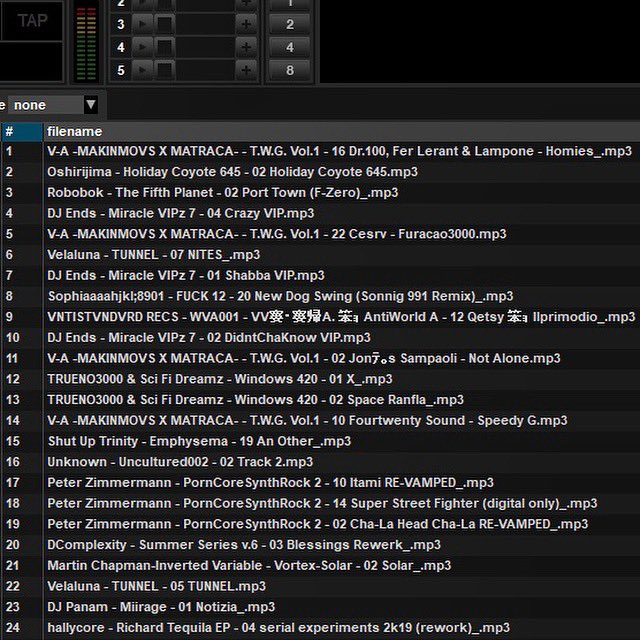This screenshot has width=640, height=640.
Task: Select '14 Super Street Fighter (digital only)' track
Action: tap(320, 504)
